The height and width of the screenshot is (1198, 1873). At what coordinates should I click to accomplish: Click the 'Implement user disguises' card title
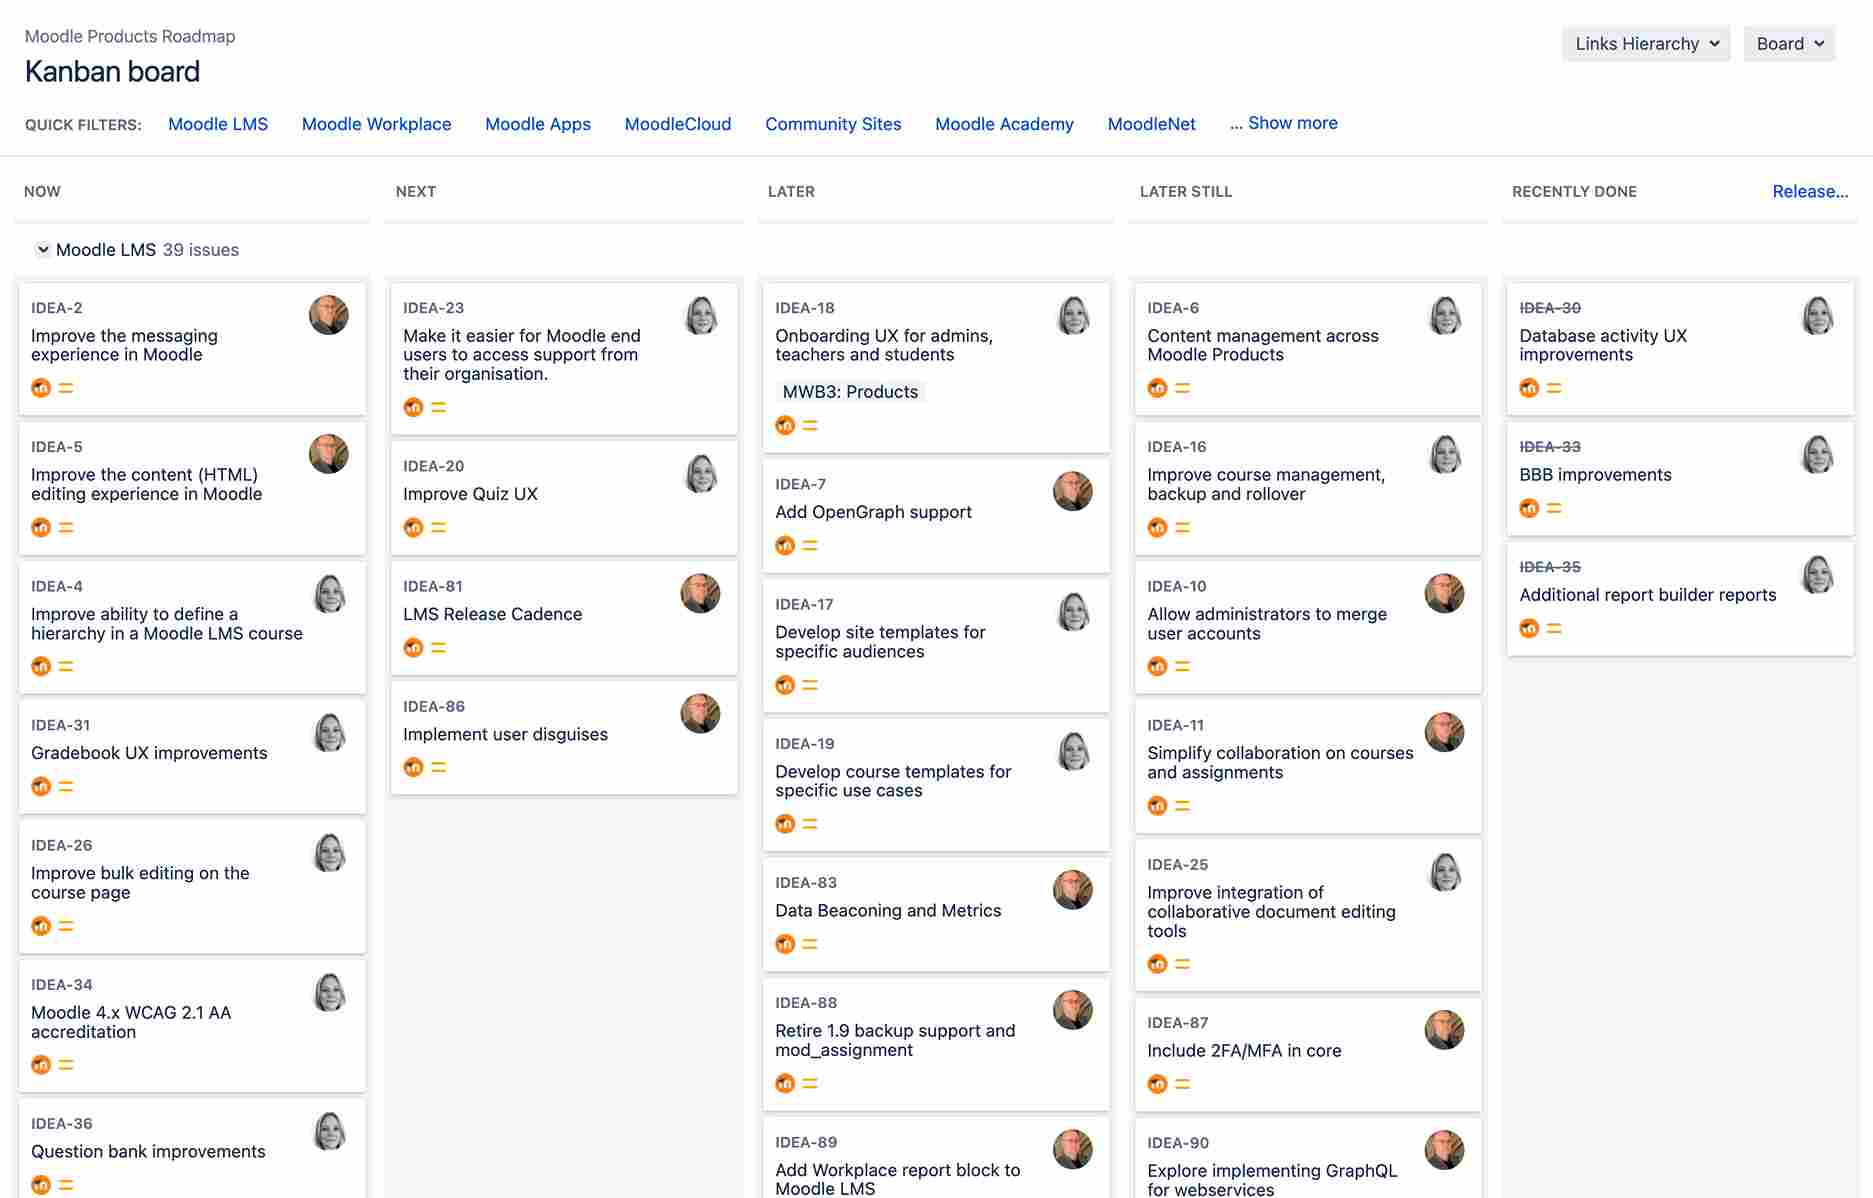click(x=505, y=734)
